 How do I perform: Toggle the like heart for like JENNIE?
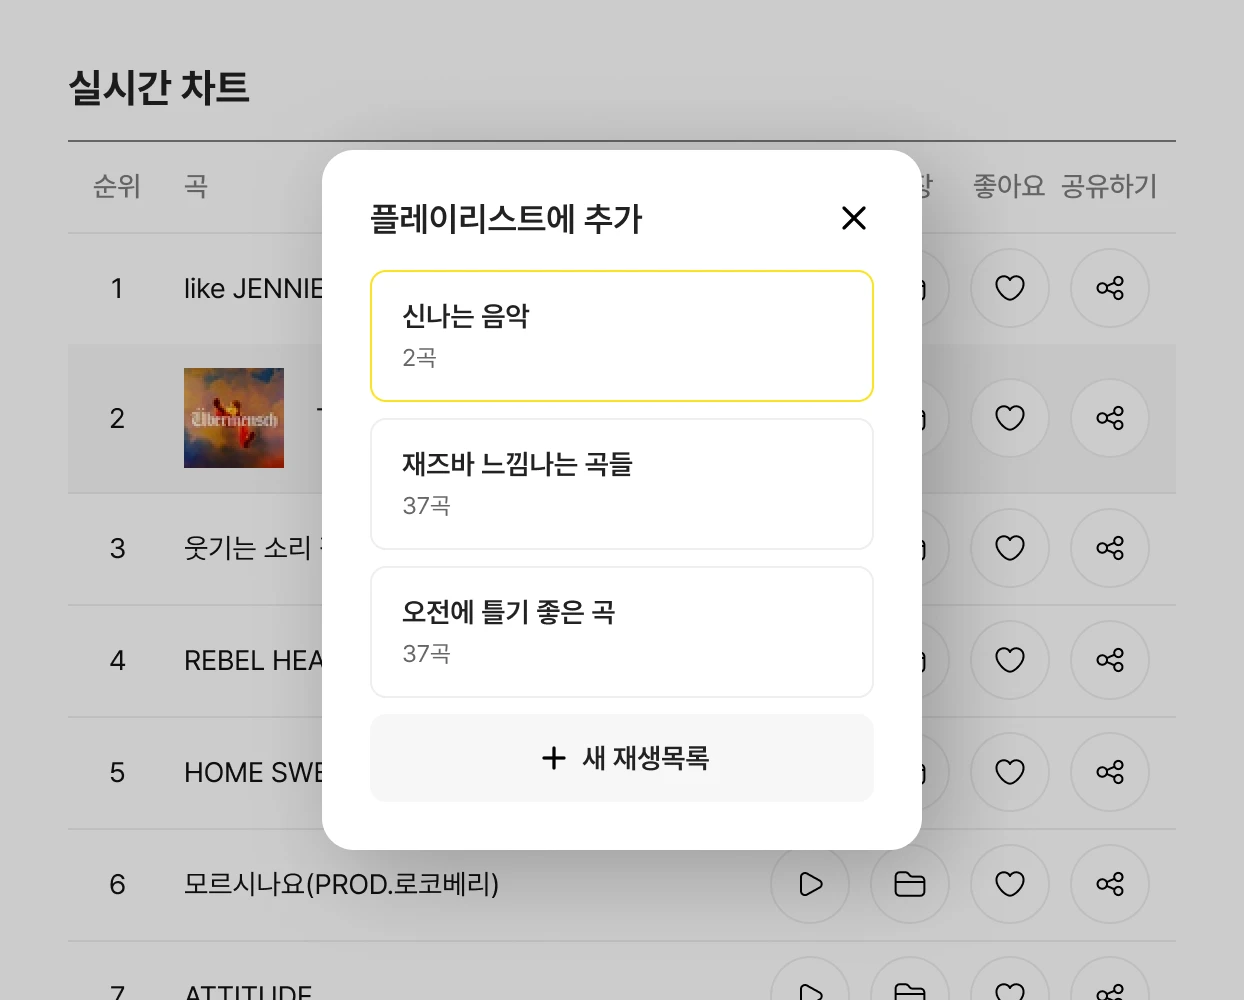pos(1010,288)
